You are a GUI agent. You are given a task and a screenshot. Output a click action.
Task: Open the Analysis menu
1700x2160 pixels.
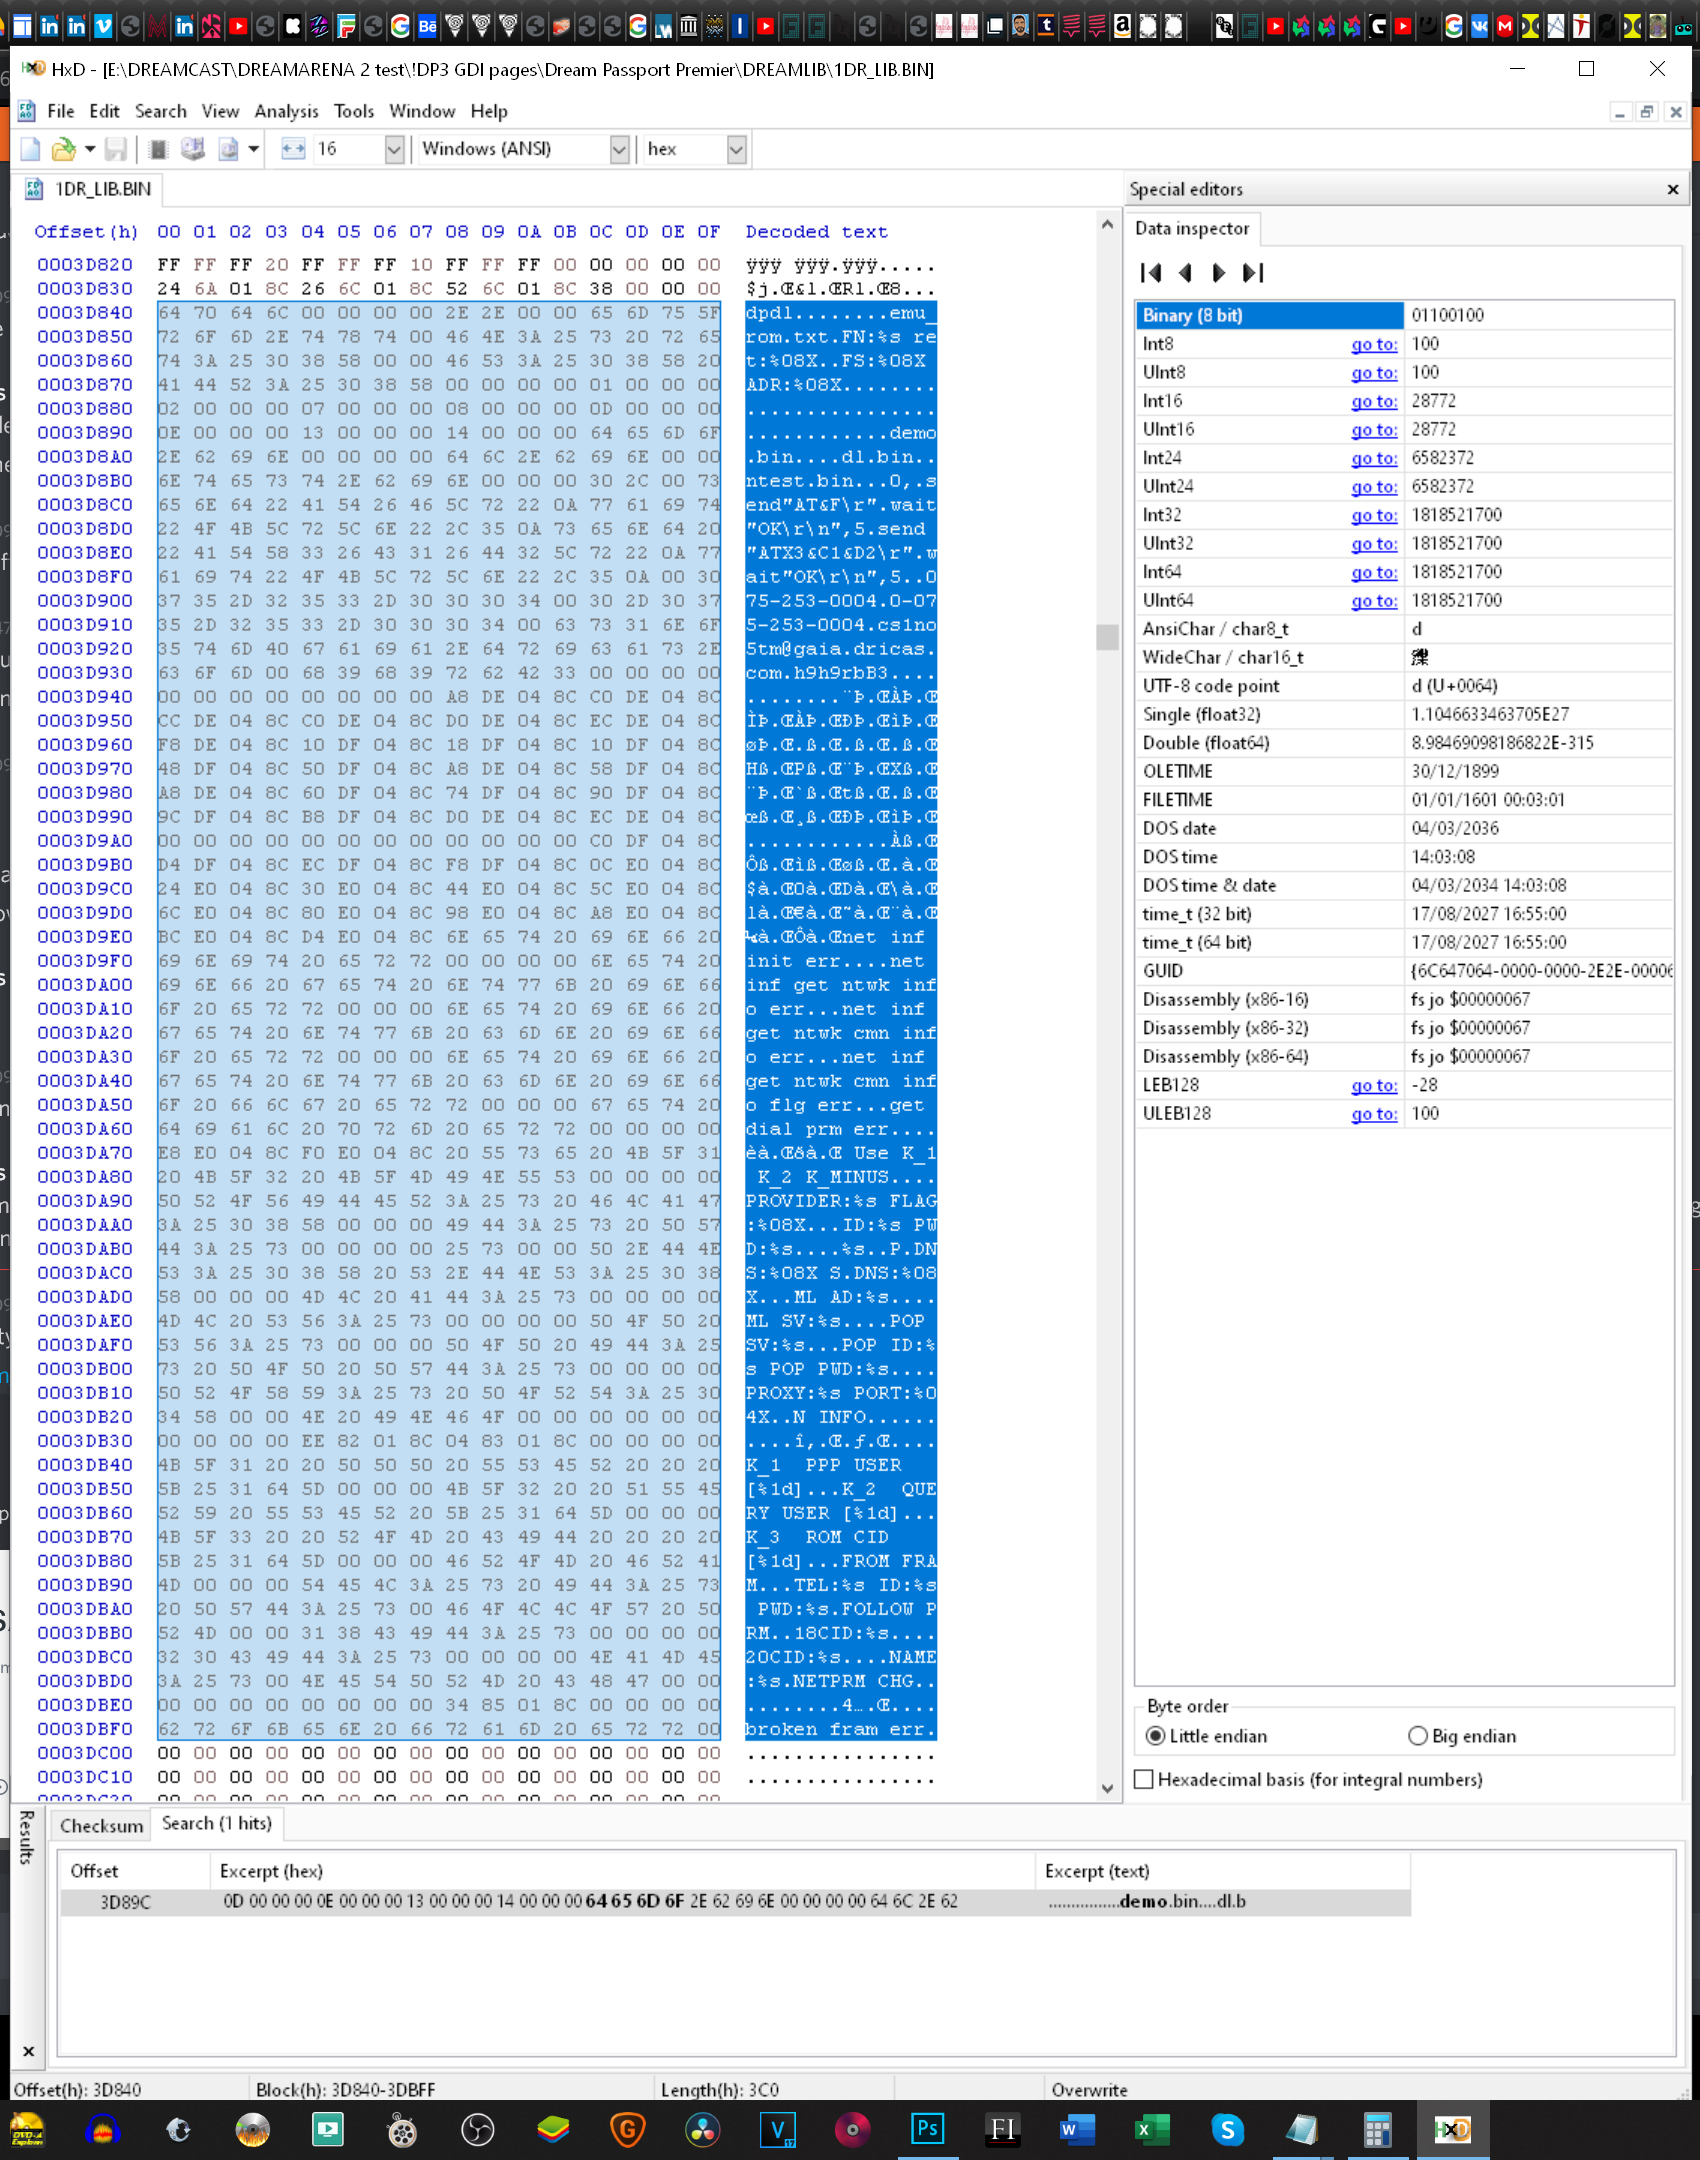[x=286, y=111]
